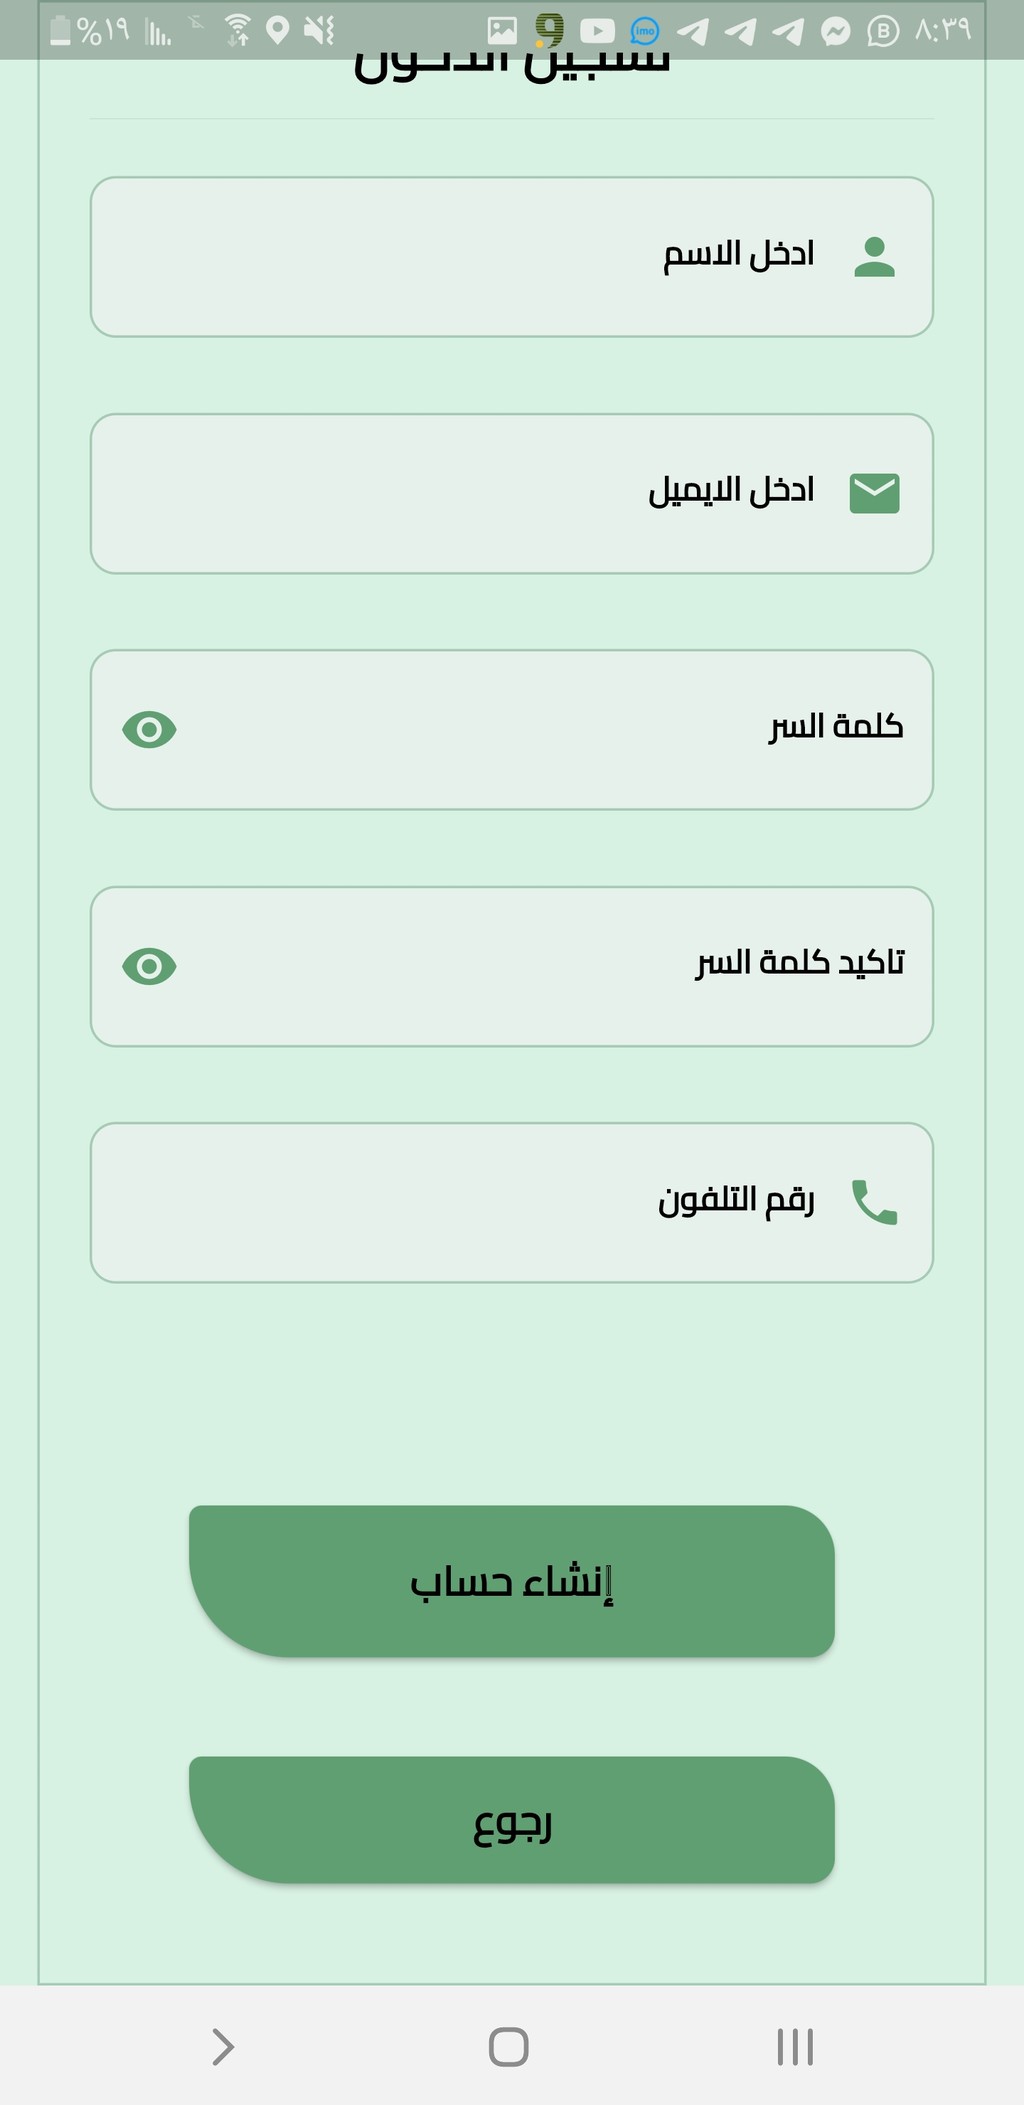Image resolution: width=1024 pixels, height=2105 pixels.
Task: Focus the ادخل الايميل email input
Action: coord(512,494)
